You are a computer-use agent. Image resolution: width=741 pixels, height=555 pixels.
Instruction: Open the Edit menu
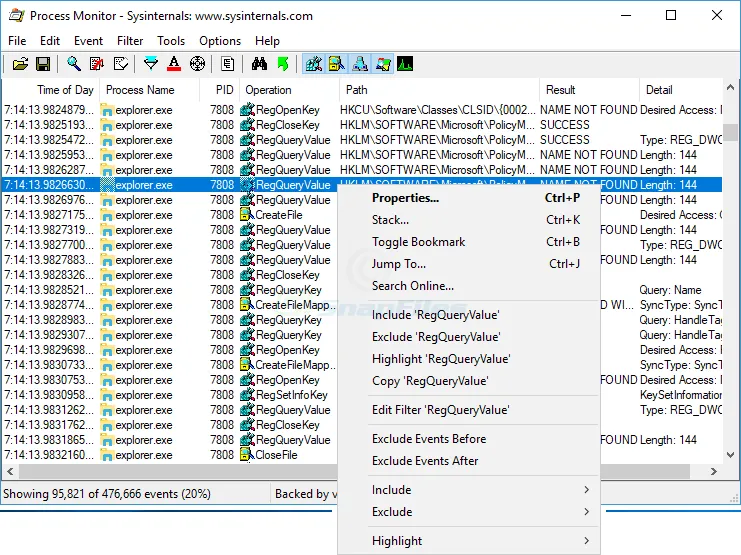(x=50, y=41)
